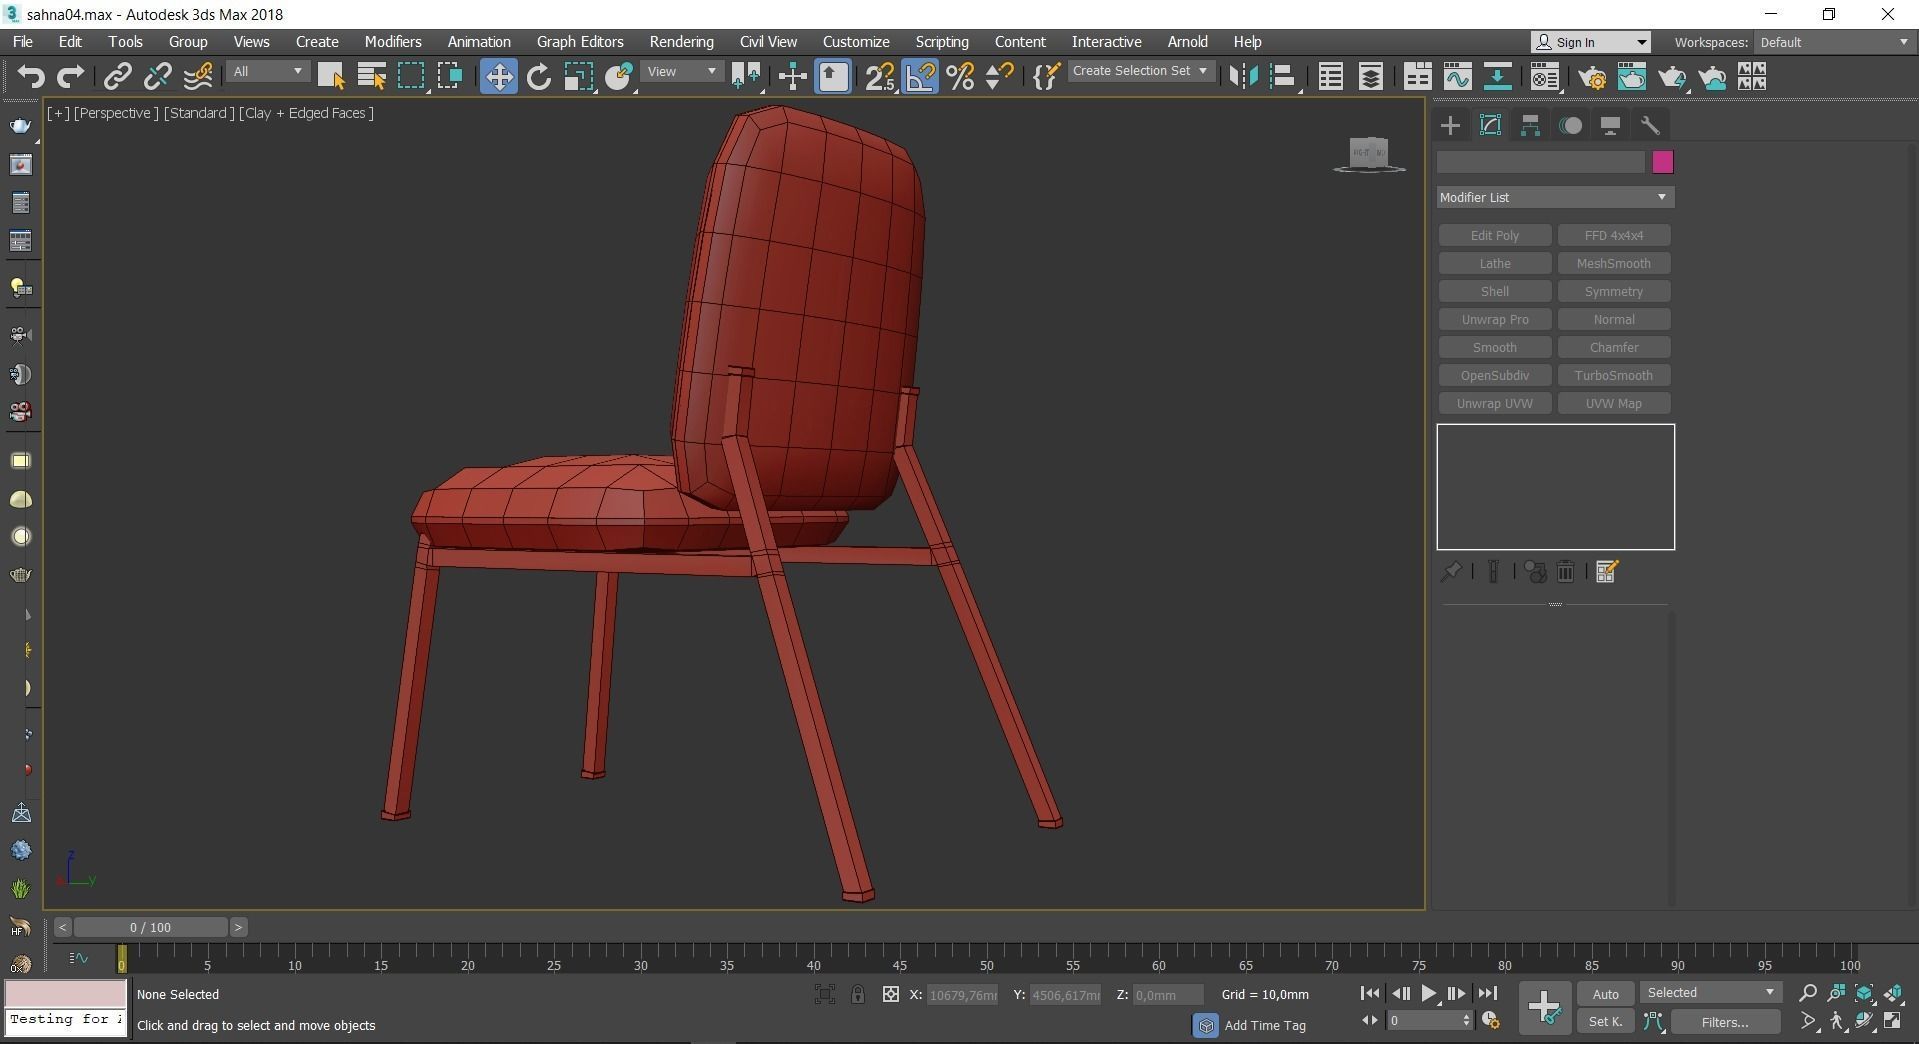Viewport: 1919px width, 1044px height.
Task: Open the Workspaces Default dropdown
Action: click(x=1834, y=42)
